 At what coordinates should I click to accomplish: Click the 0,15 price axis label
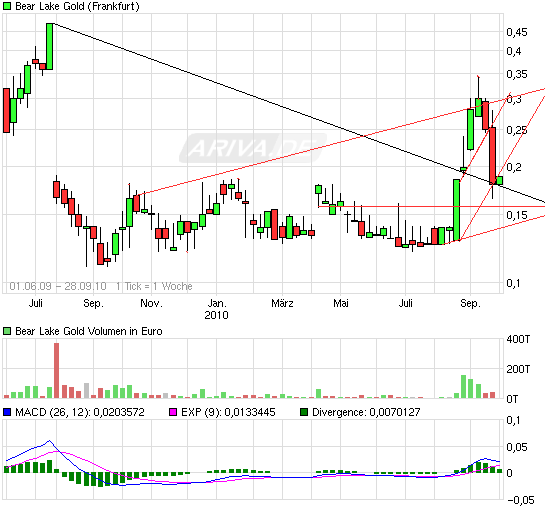517,215
